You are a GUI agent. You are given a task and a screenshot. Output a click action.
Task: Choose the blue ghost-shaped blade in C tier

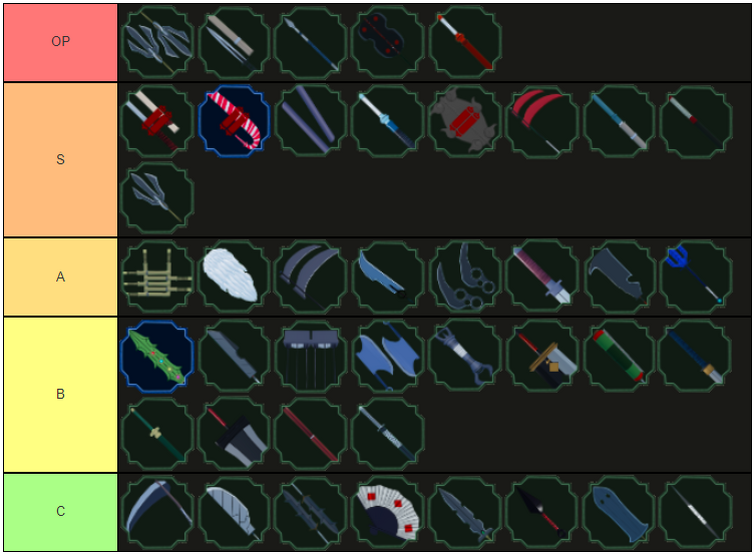click(x=619, y=512)
